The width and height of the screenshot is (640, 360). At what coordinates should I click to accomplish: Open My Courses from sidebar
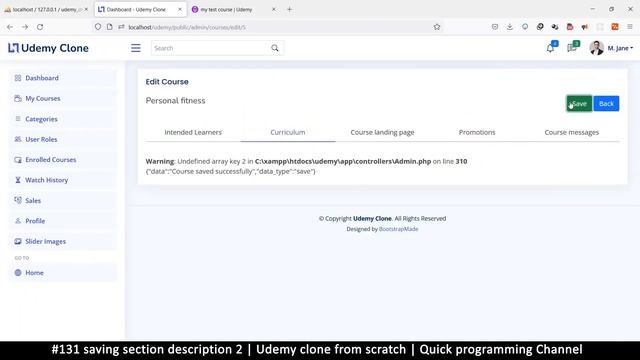coord(62,98)
